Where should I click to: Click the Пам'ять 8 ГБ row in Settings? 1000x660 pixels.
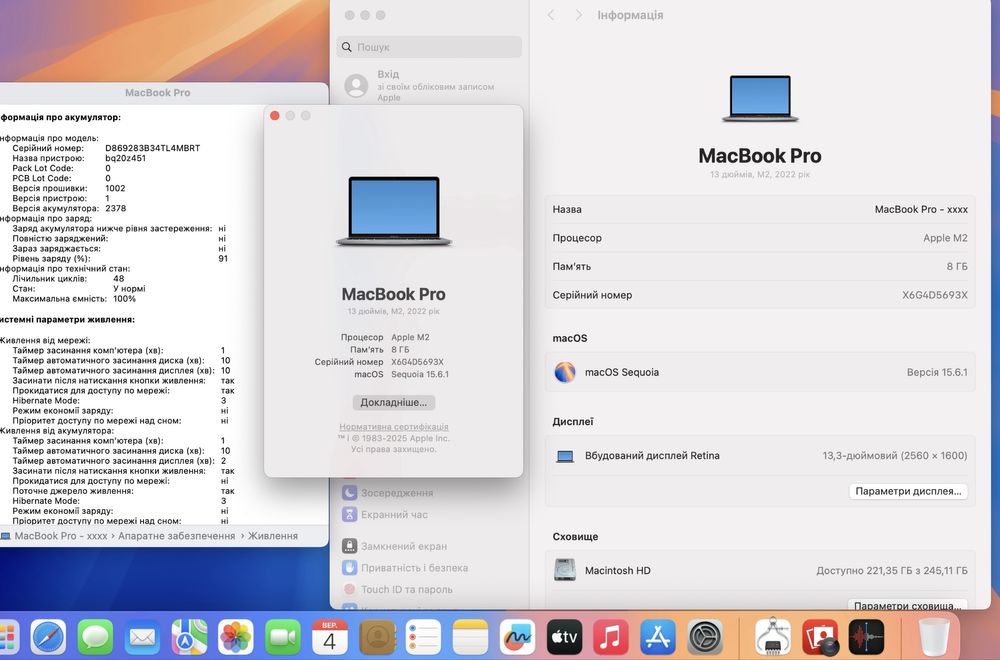tap(760, 267)
